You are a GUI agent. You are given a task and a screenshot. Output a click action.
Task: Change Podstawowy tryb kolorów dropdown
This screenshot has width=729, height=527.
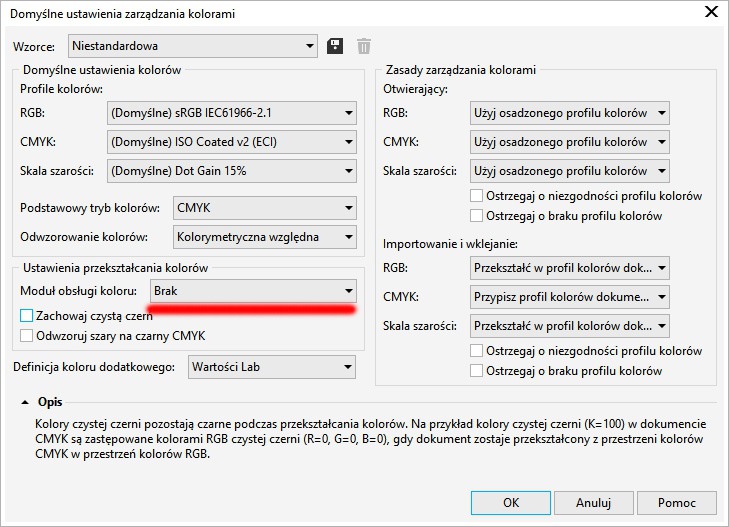coord(264,208)
